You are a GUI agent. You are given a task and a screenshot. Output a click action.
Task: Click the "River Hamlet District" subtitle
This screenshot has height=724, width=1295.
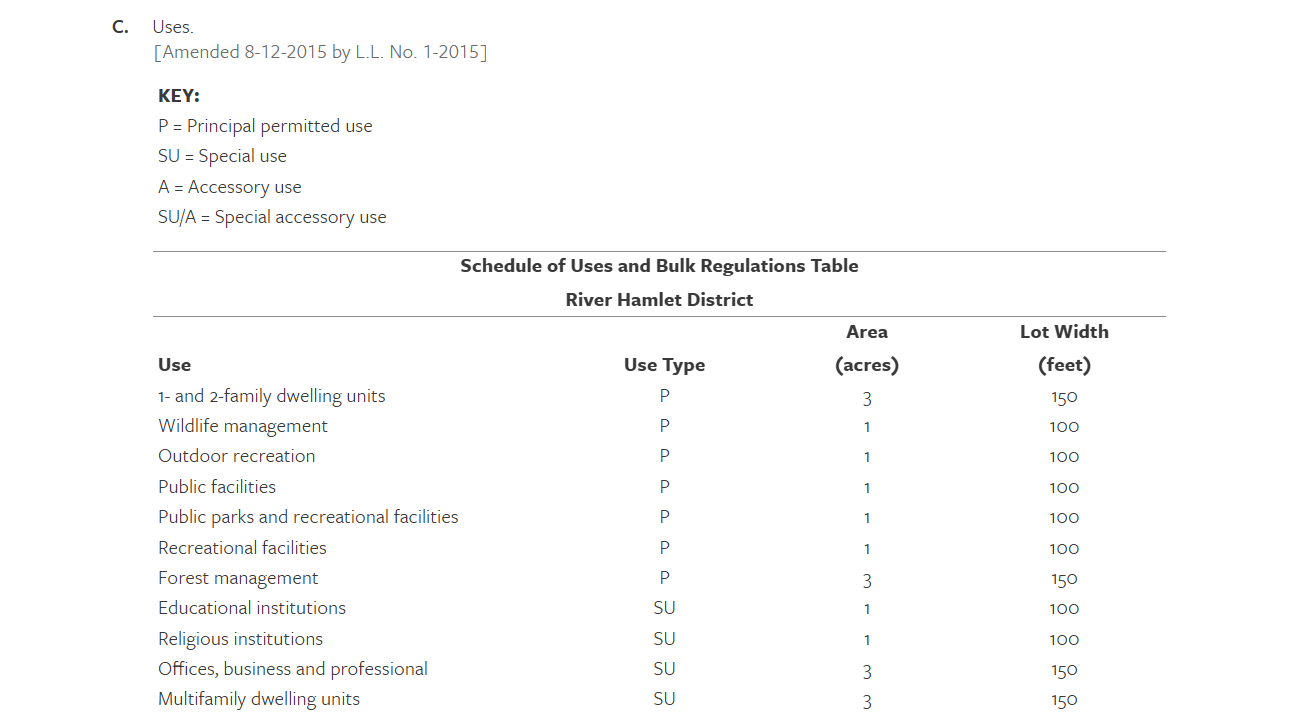[x=659, y=300]
